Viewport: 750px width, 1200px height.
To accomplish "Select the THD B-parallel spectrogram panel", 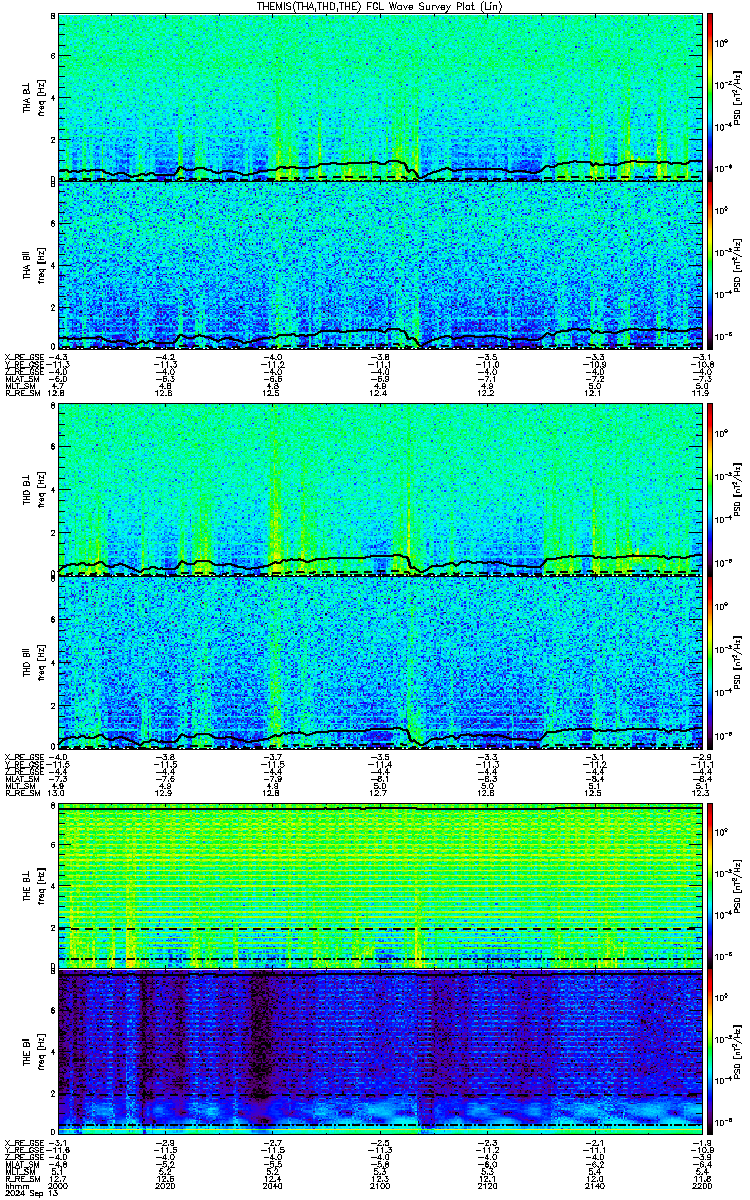I will click(380, 661).
